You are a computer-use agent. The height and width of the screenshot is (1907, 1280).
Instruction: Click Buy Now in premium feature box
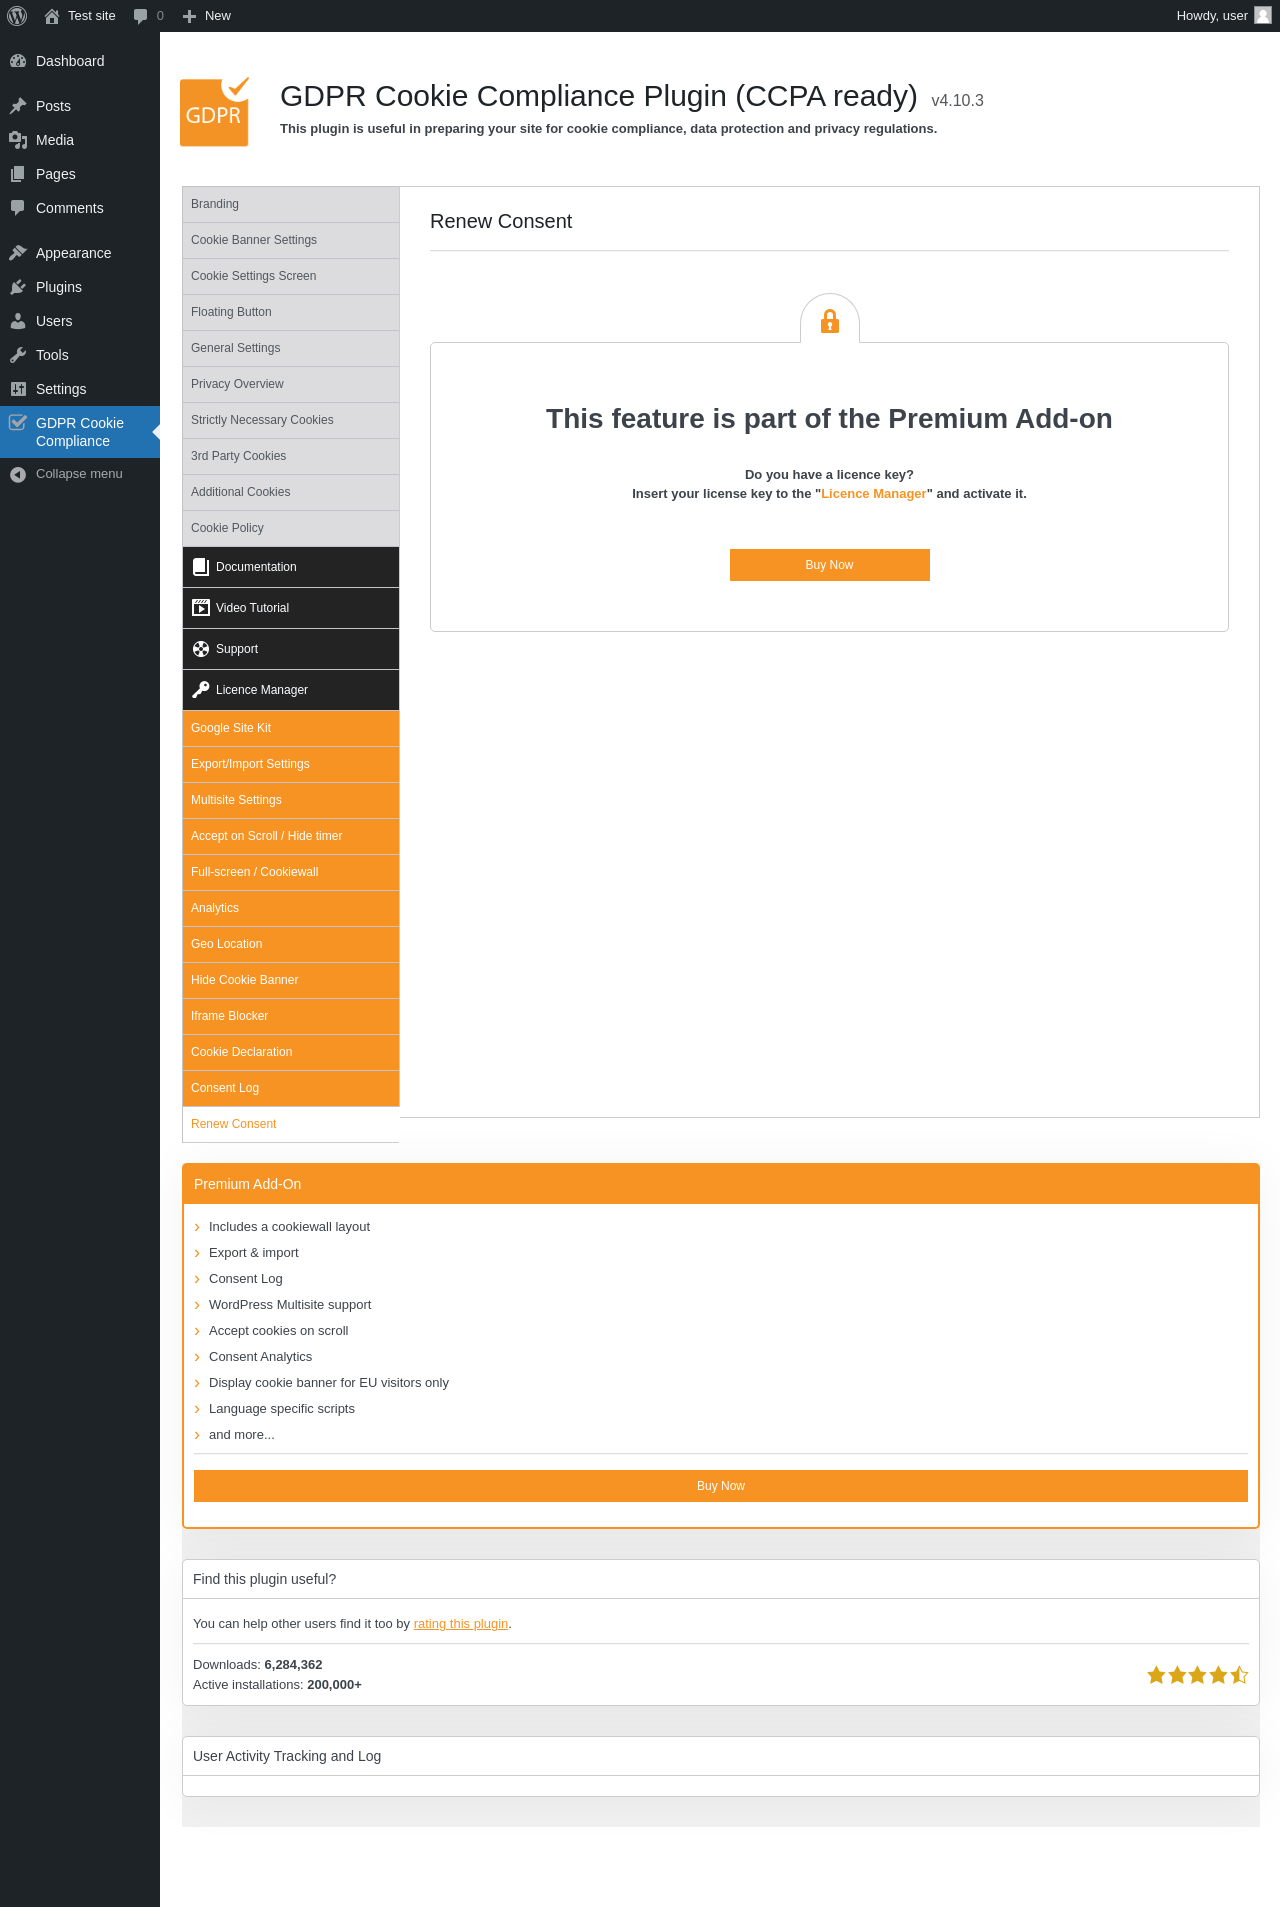pos(830,565)
